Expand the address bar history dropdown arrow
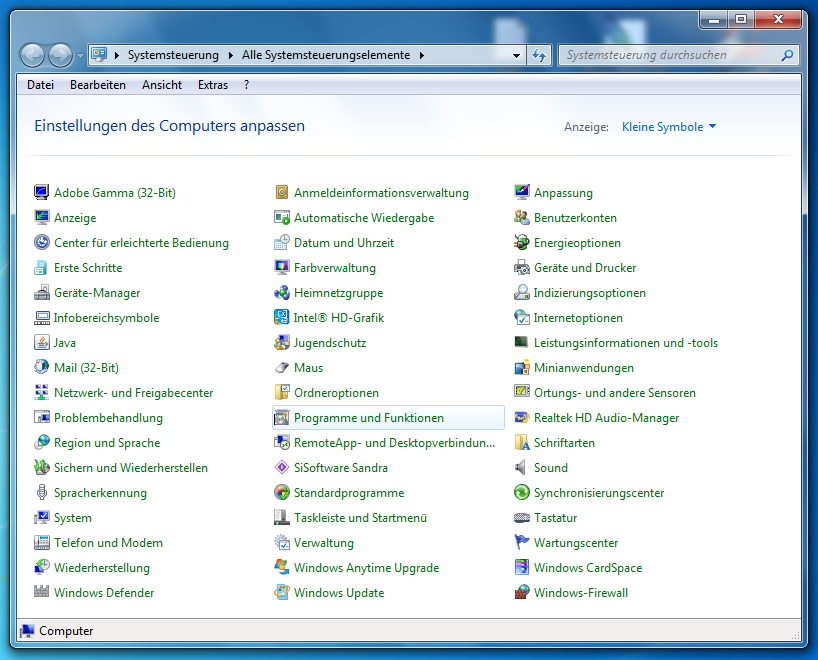818x660 pixels. [x=516, y=56]
